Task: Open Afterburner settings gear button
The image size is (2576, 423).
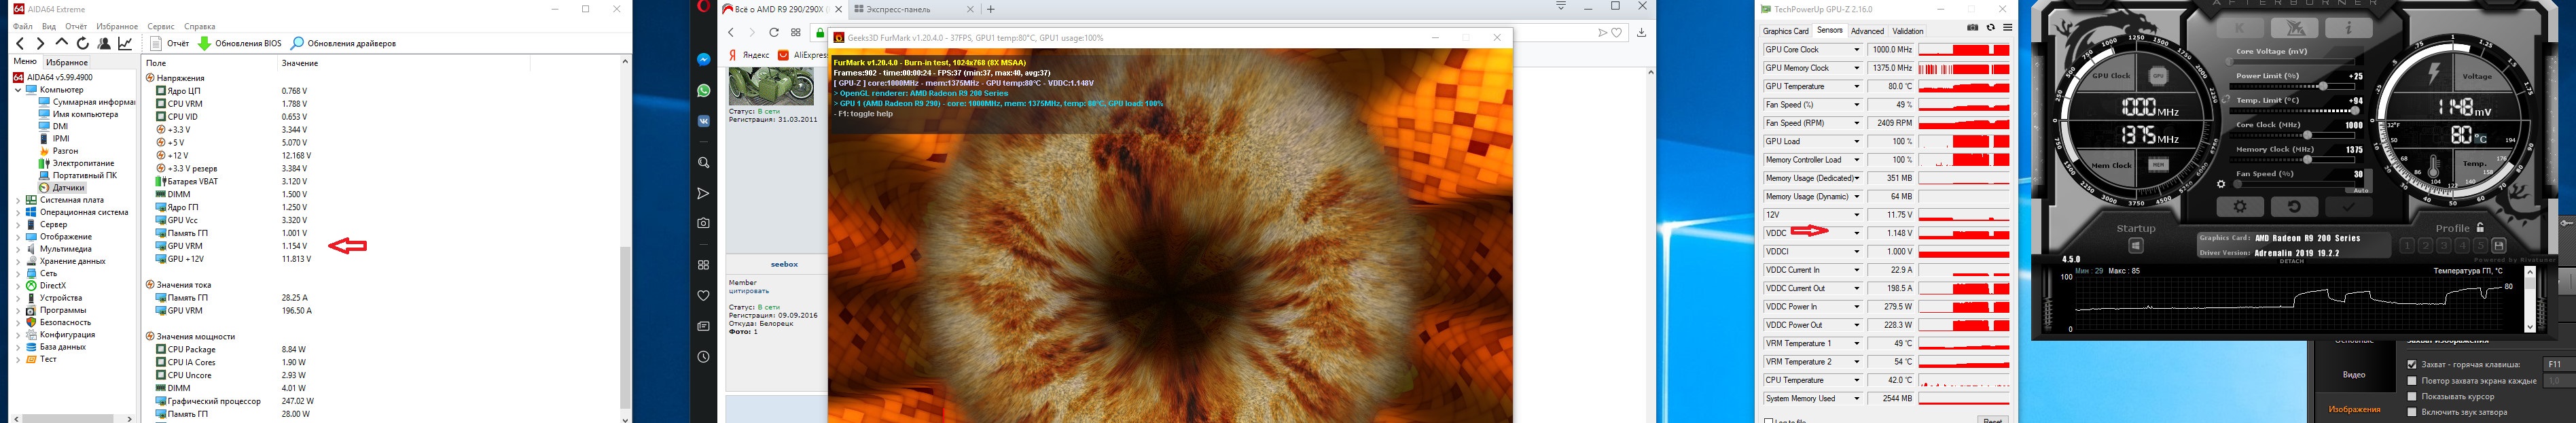Action: 2240,206
